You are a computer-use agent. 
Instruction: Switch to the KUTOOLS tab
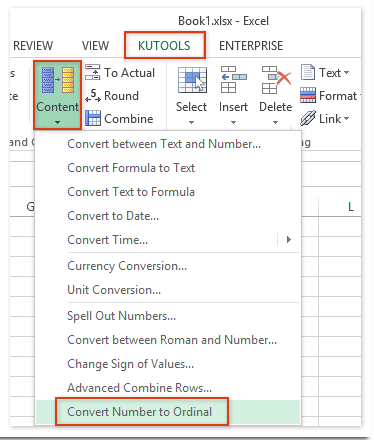164,45
